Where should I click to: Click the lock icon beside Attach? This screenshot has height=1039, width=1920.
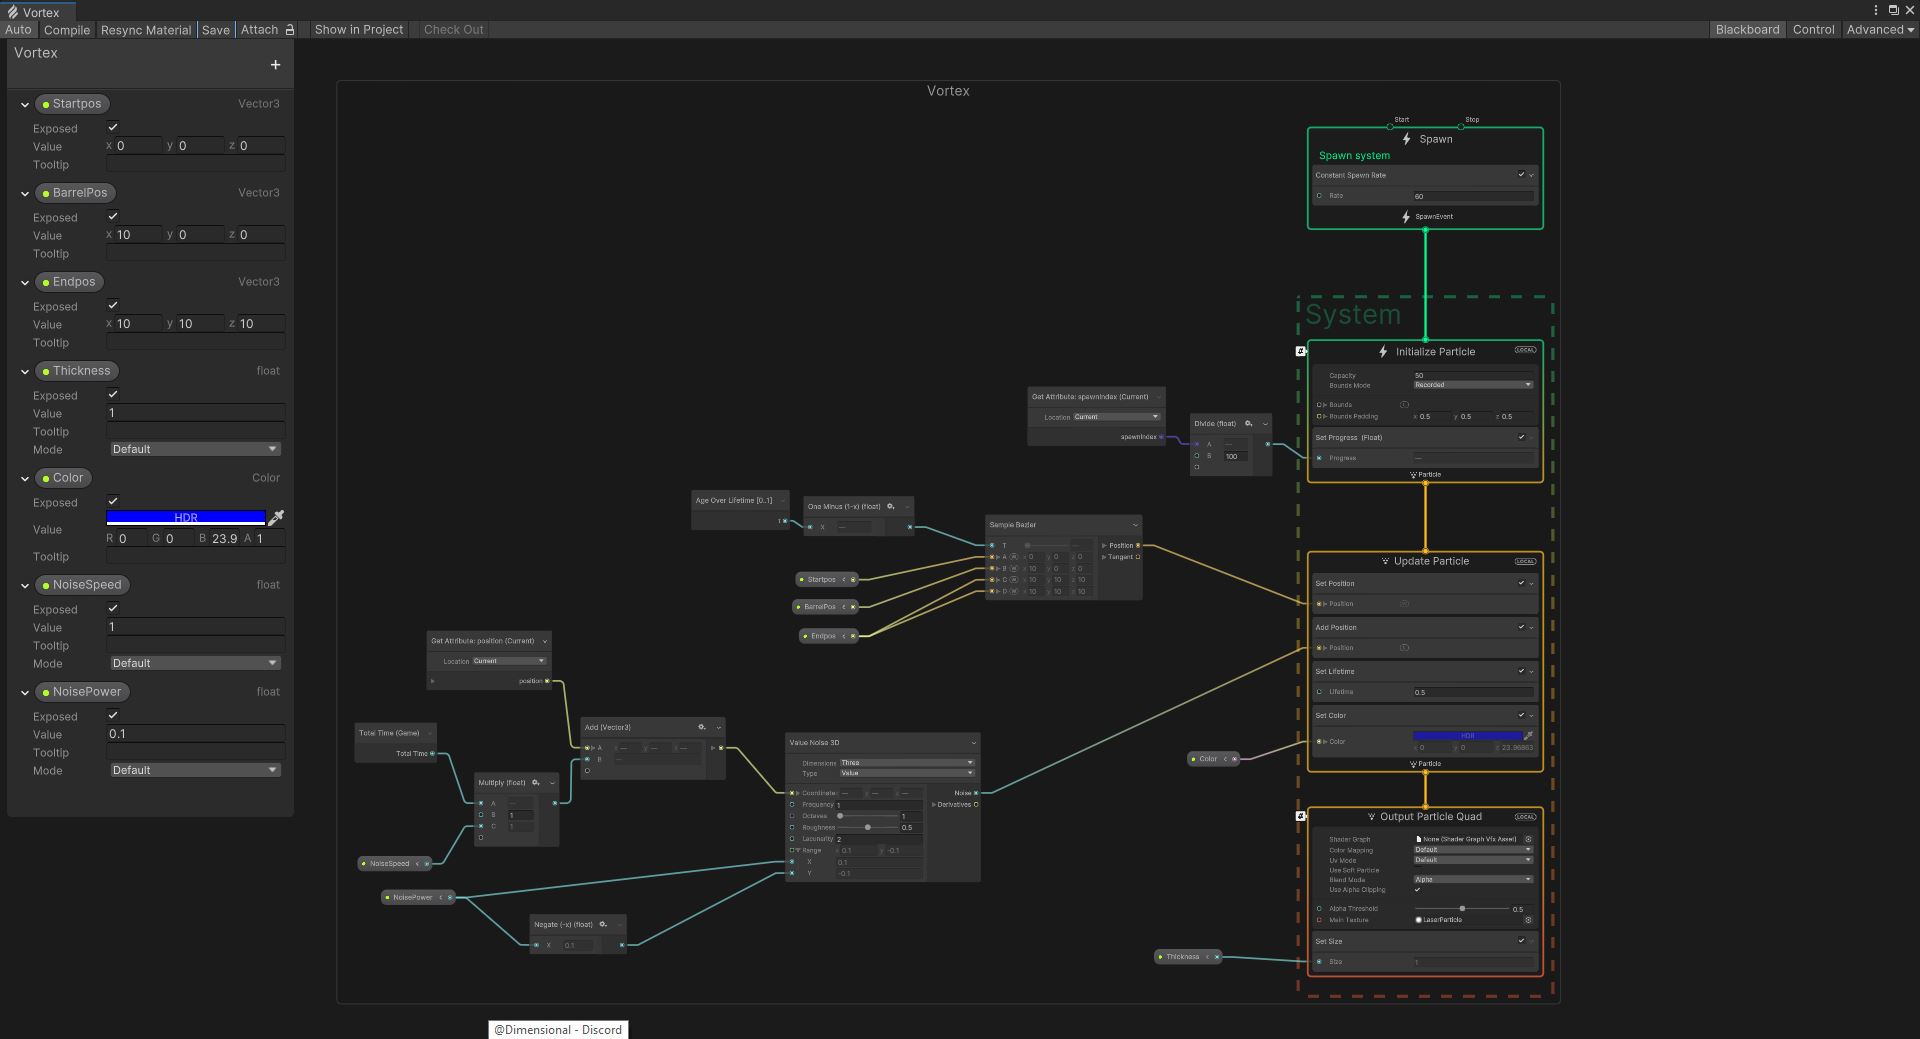pos(290,30)
